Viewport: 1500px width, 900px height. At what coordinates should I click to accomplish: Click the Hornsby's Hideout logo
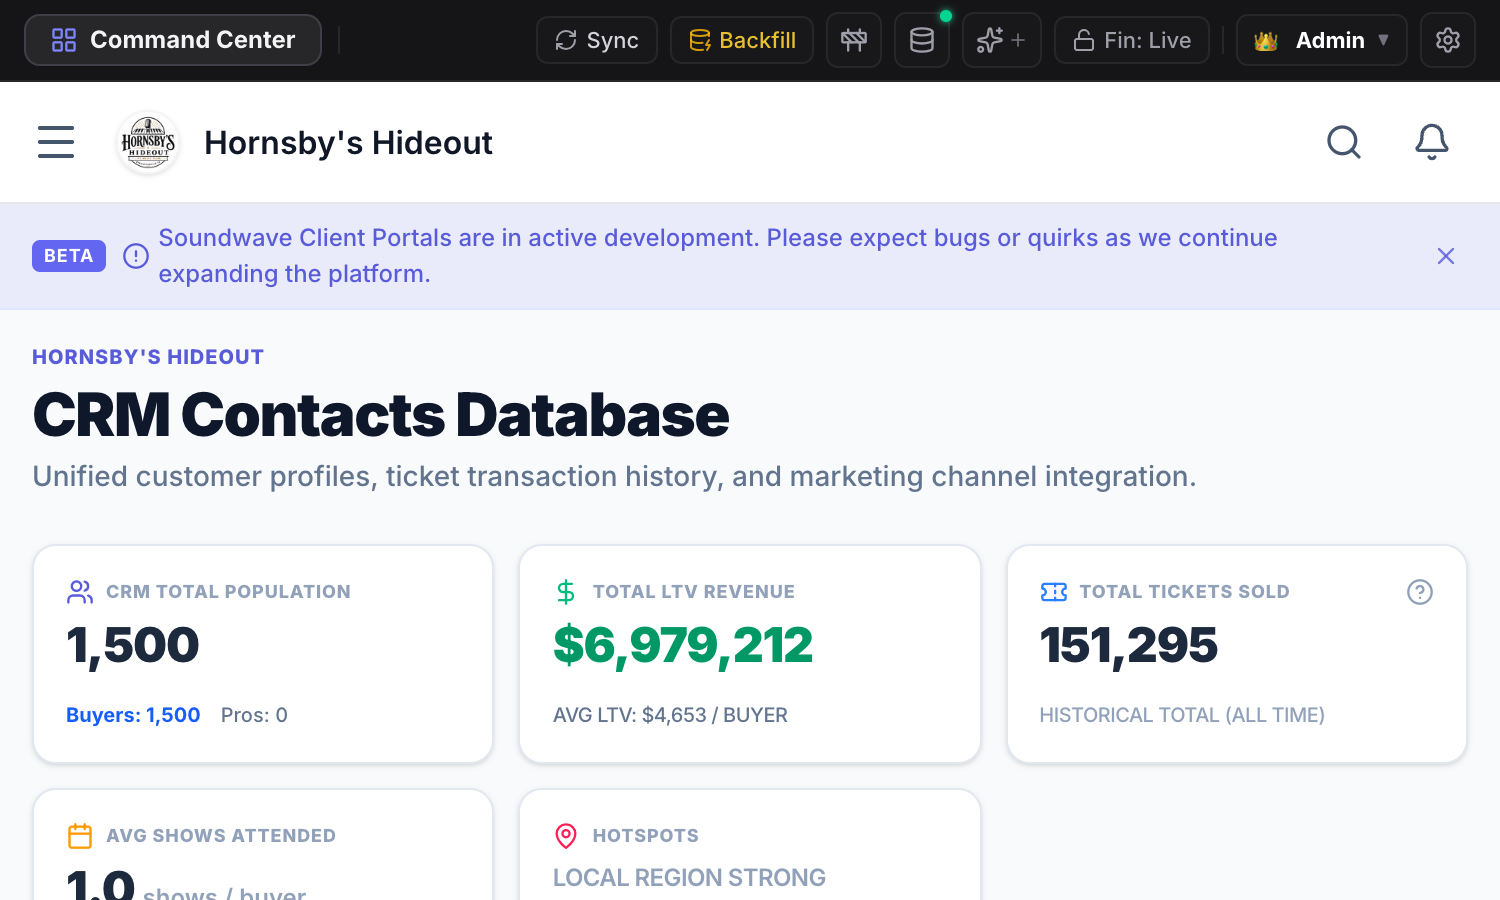pos(148,142)
